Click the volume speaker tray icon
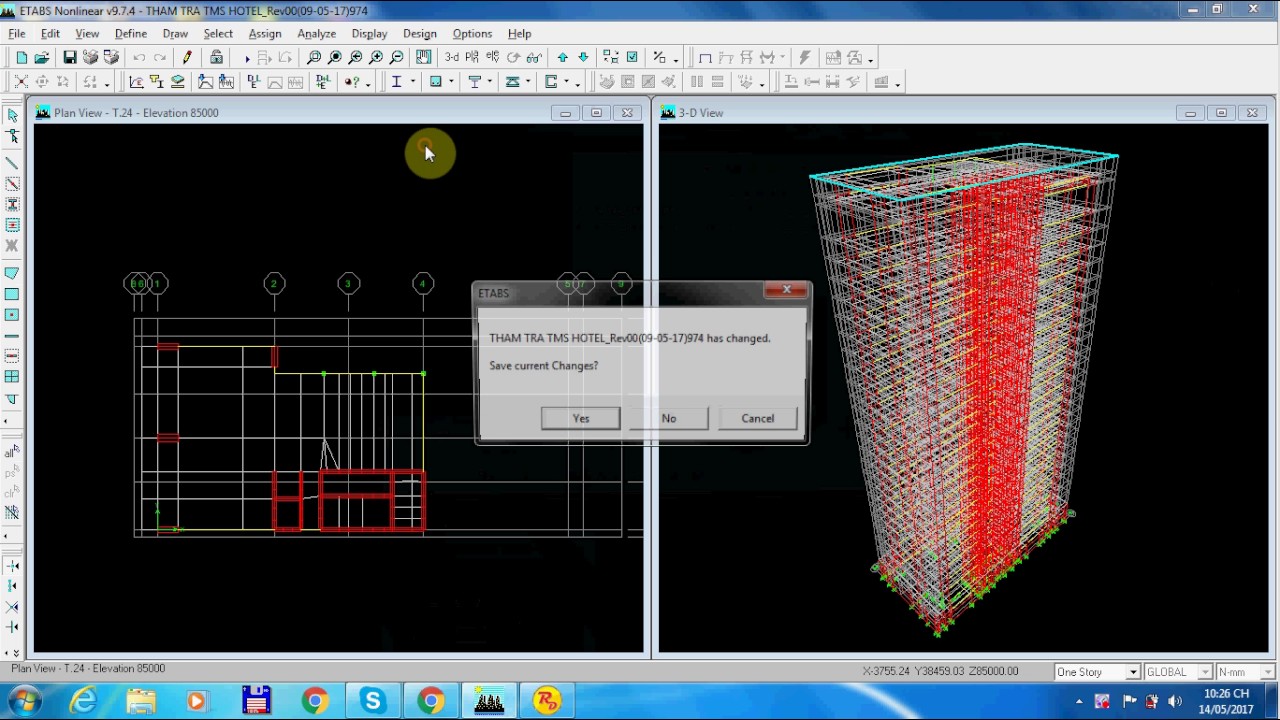This screenshot has width=1280, height=720. coord(1175,701)
